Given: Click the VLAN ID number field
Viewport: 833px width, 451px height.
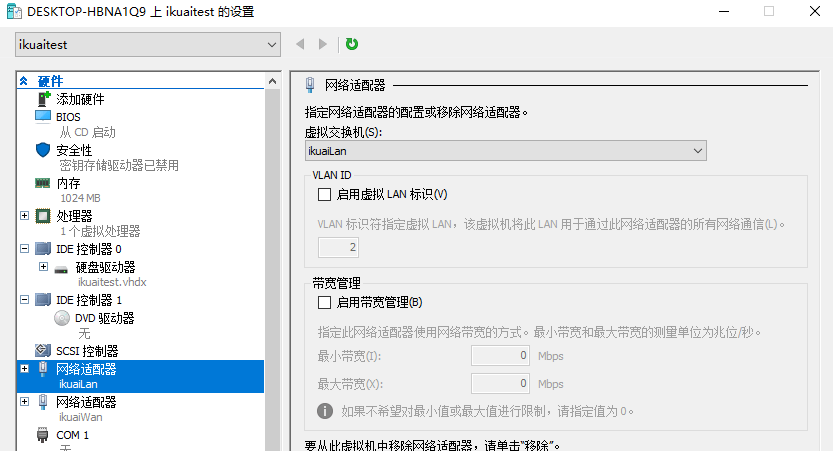Looking at the screenshot, I should [x=338, y=248].
